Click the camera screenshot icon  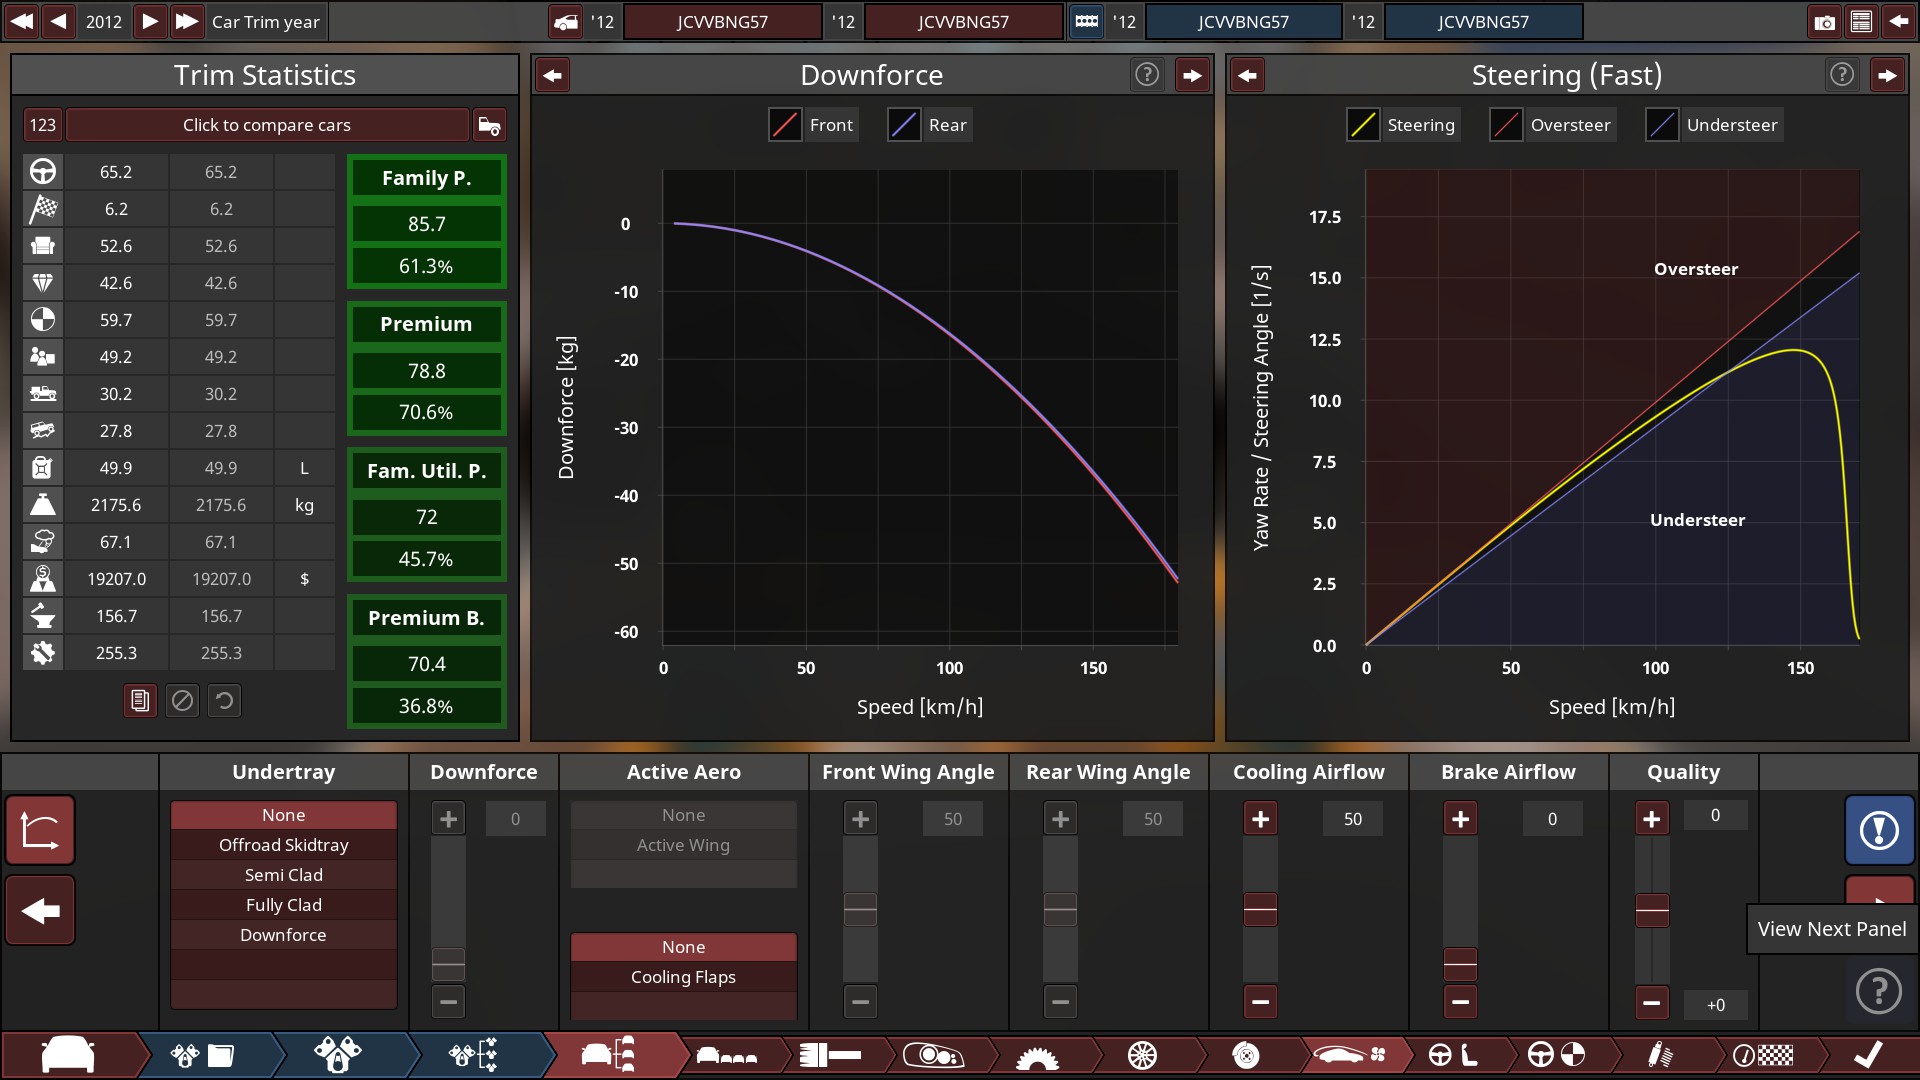tap(1824, 22)
